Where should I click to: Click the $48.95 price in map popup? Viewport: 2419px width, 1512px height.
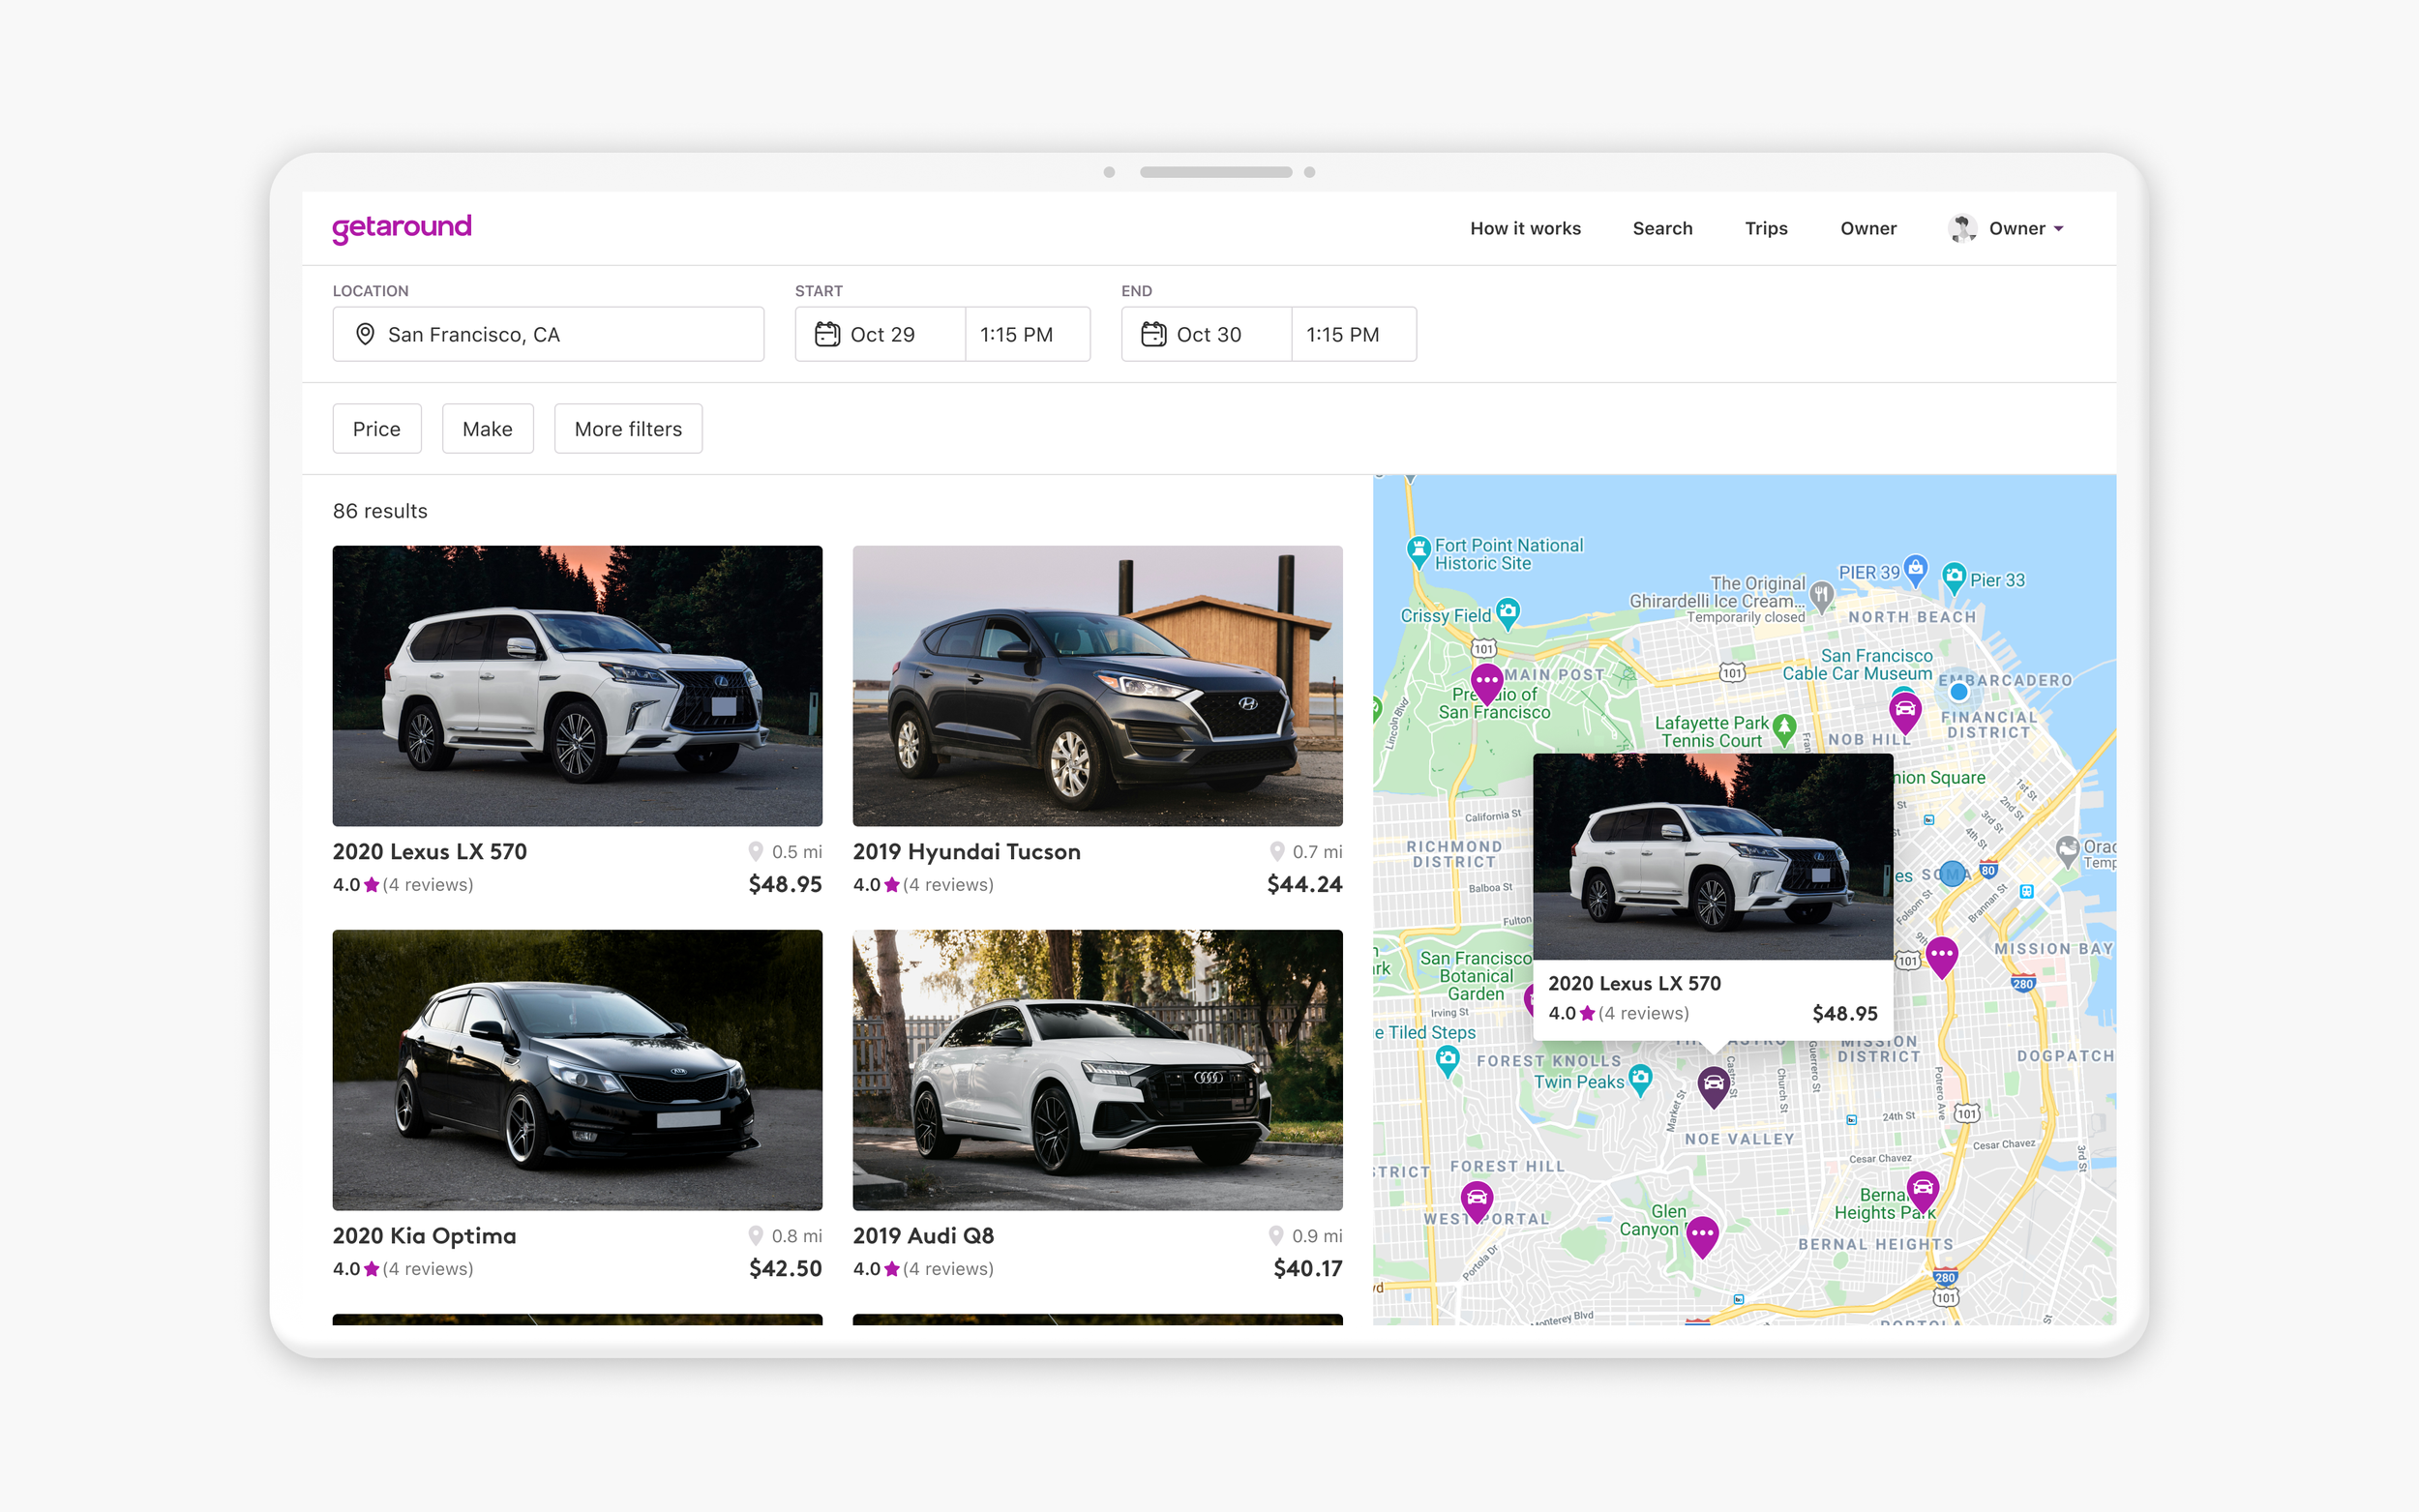pyautogui.click(x=1845, y=1013)
